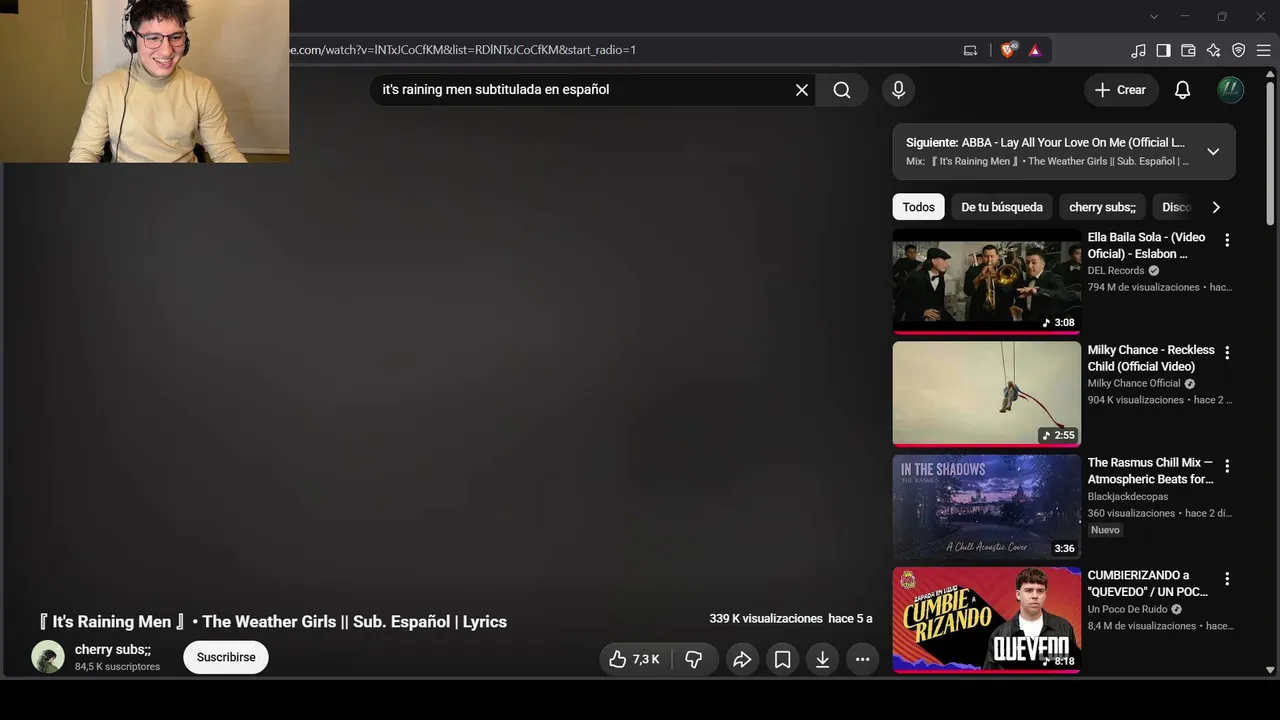The width and height of the screenshot is (1280, 720).
Task: Click the Crear button
Action: pyautogui.click(x=1121, y=90)
